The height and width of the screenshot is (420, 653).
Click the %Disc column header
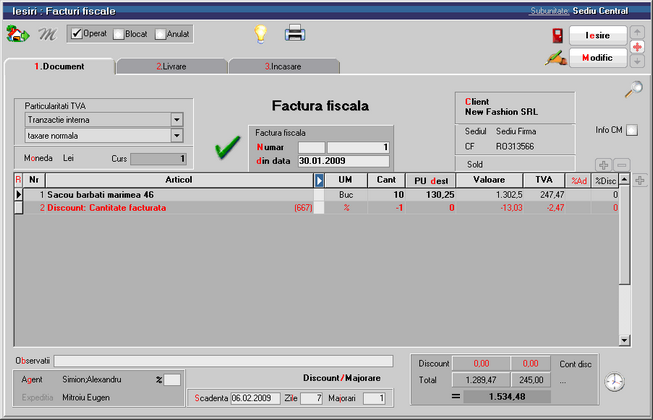coord(605,180)
